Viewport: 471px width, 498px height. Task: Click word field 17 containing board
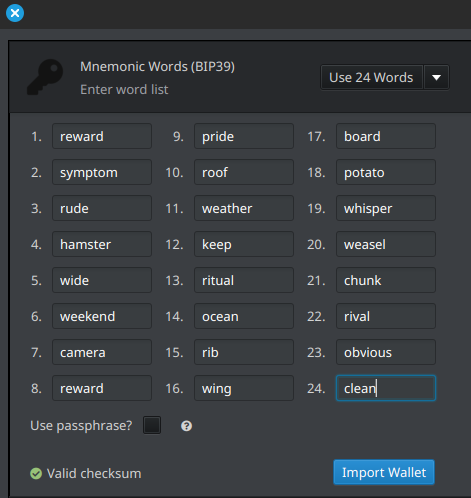pyautogui.click(x=386, y=136)
